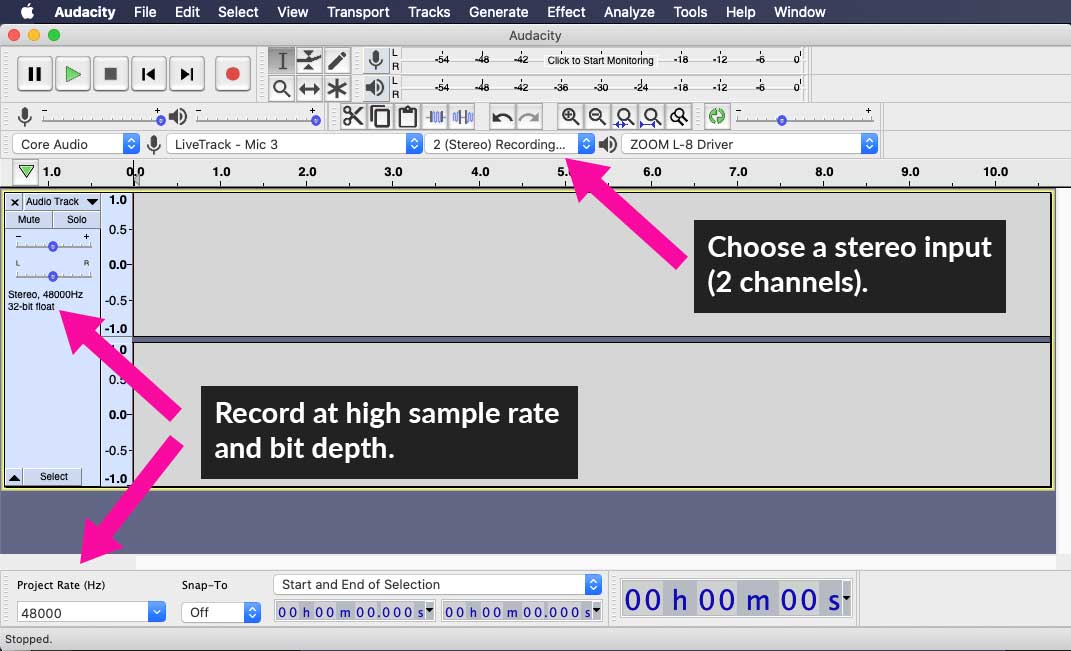Start playback with the green Play button

tap(72, 74)
